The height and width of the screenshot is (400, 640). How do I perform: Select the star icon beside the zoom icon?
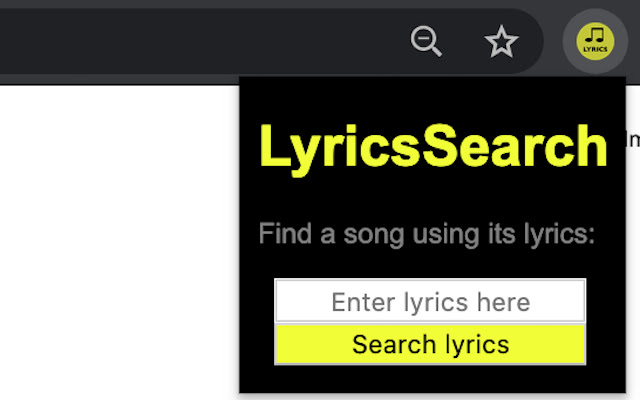pos(501,41)
